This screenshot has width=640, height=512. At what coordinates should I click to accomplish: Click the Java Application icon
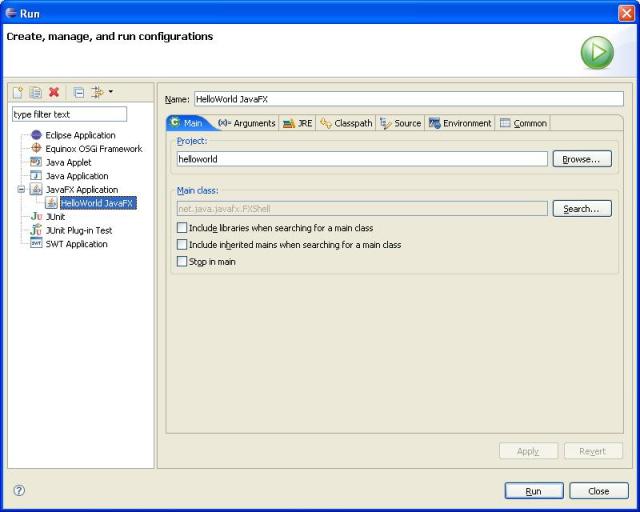[x=36, y=176]
